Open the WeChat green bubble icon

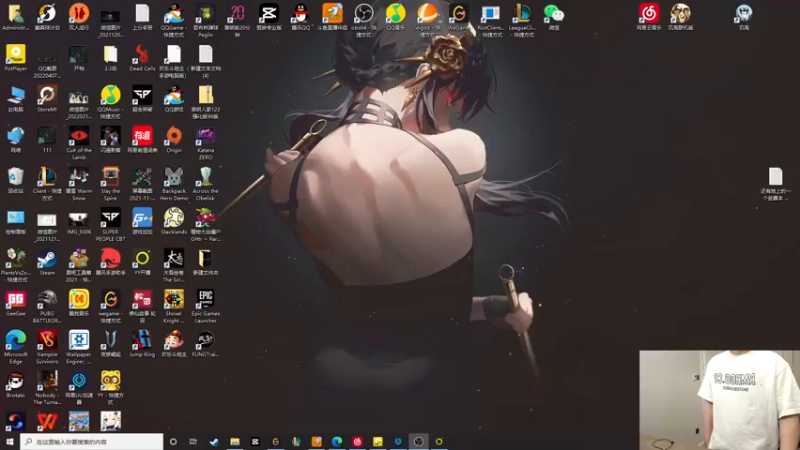click(x=554, y=14)
